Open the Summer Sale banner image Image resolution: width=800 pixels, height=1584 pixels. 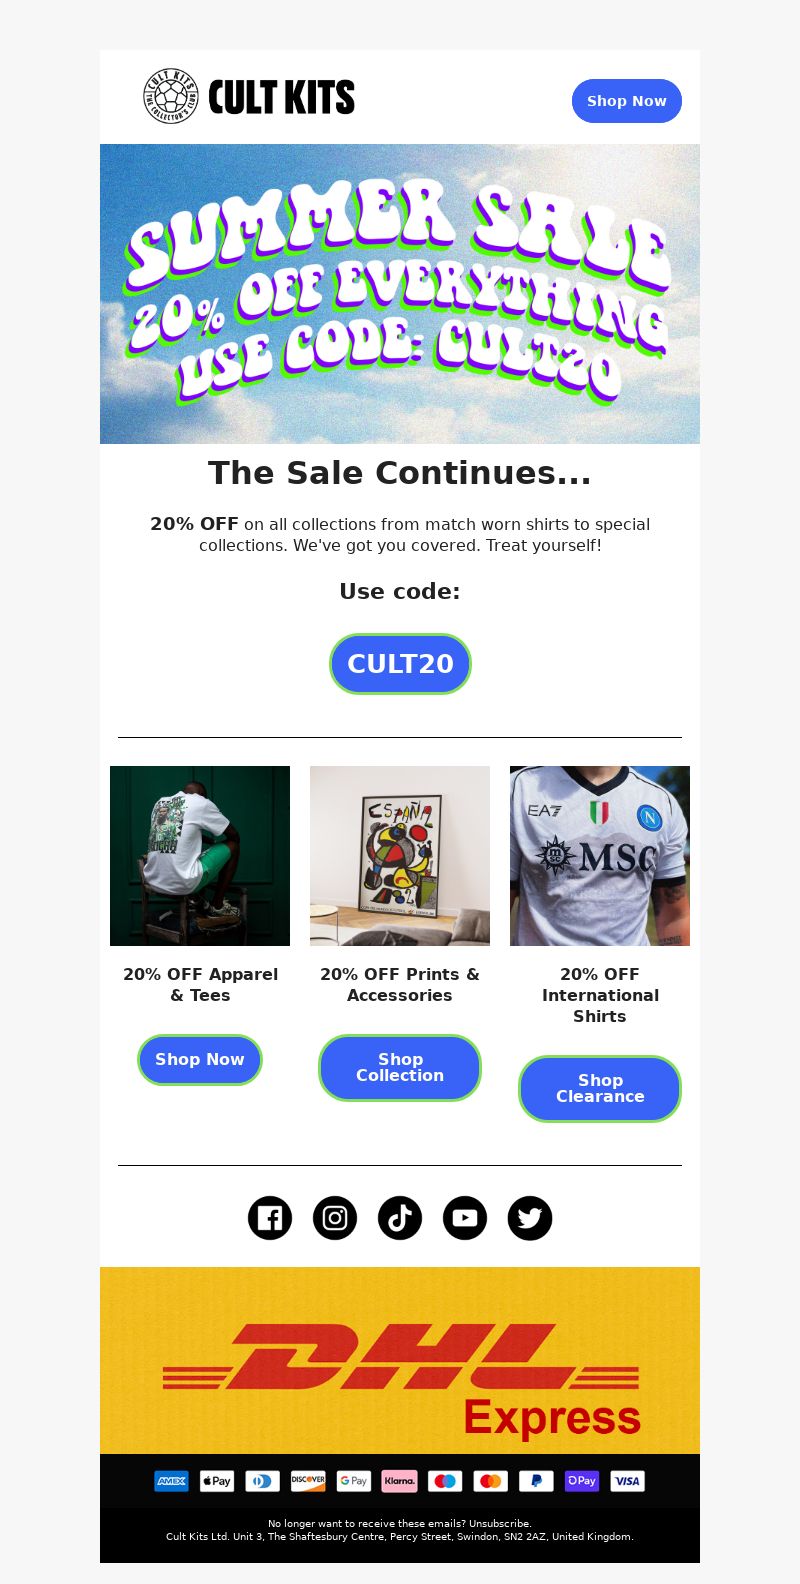point(400,294)
